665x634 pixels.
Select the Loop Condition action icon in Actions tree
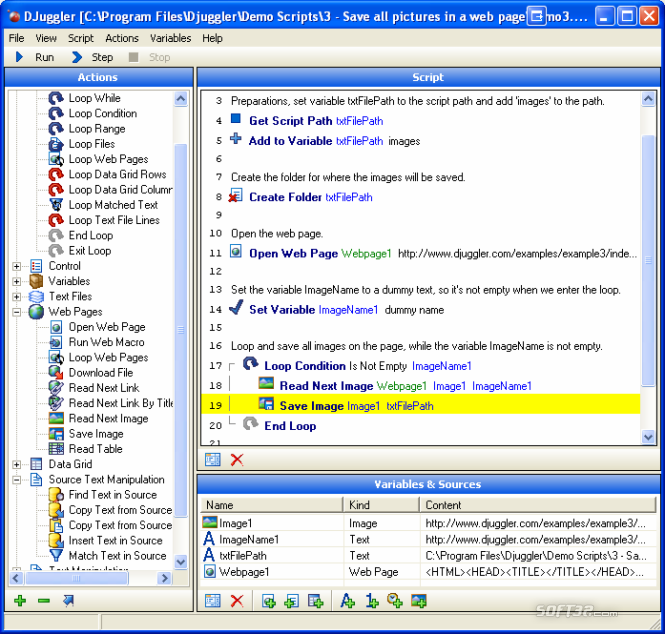tap(56, 113)
